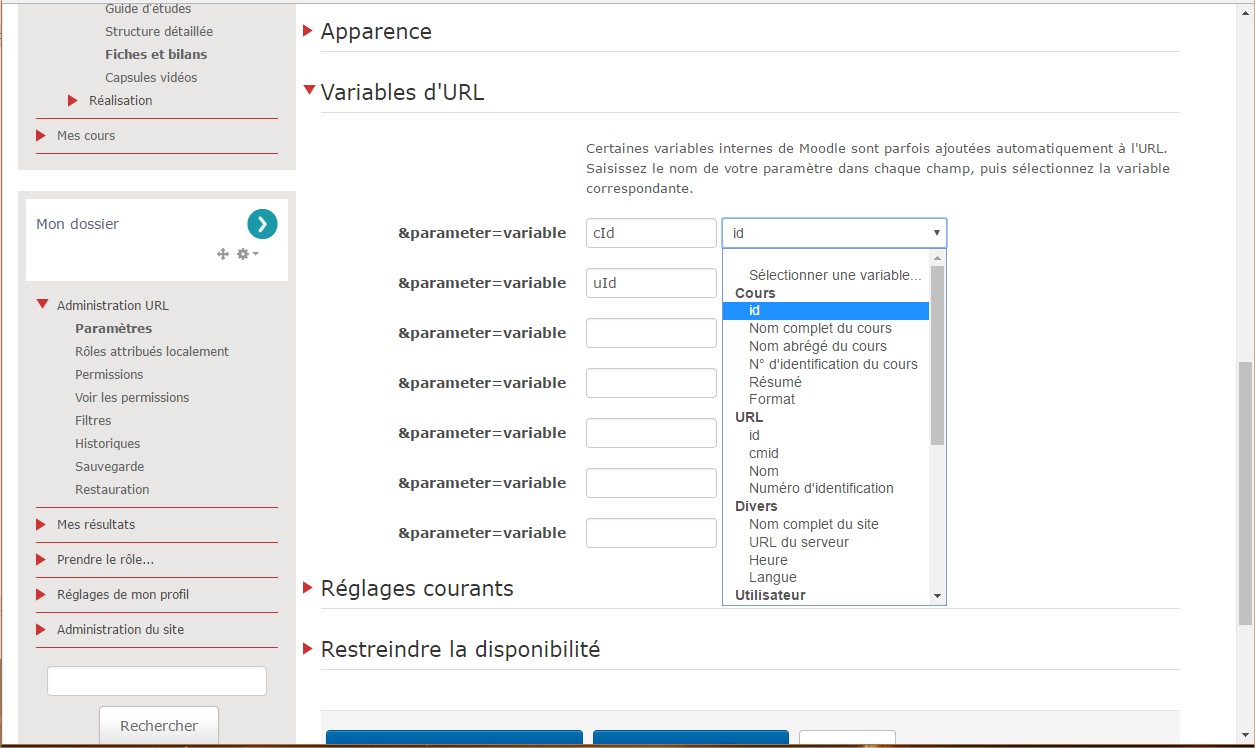Select 'Langue' option in the variable list
This screenshot has height=748, width=1255.
[x=772, y=577]
